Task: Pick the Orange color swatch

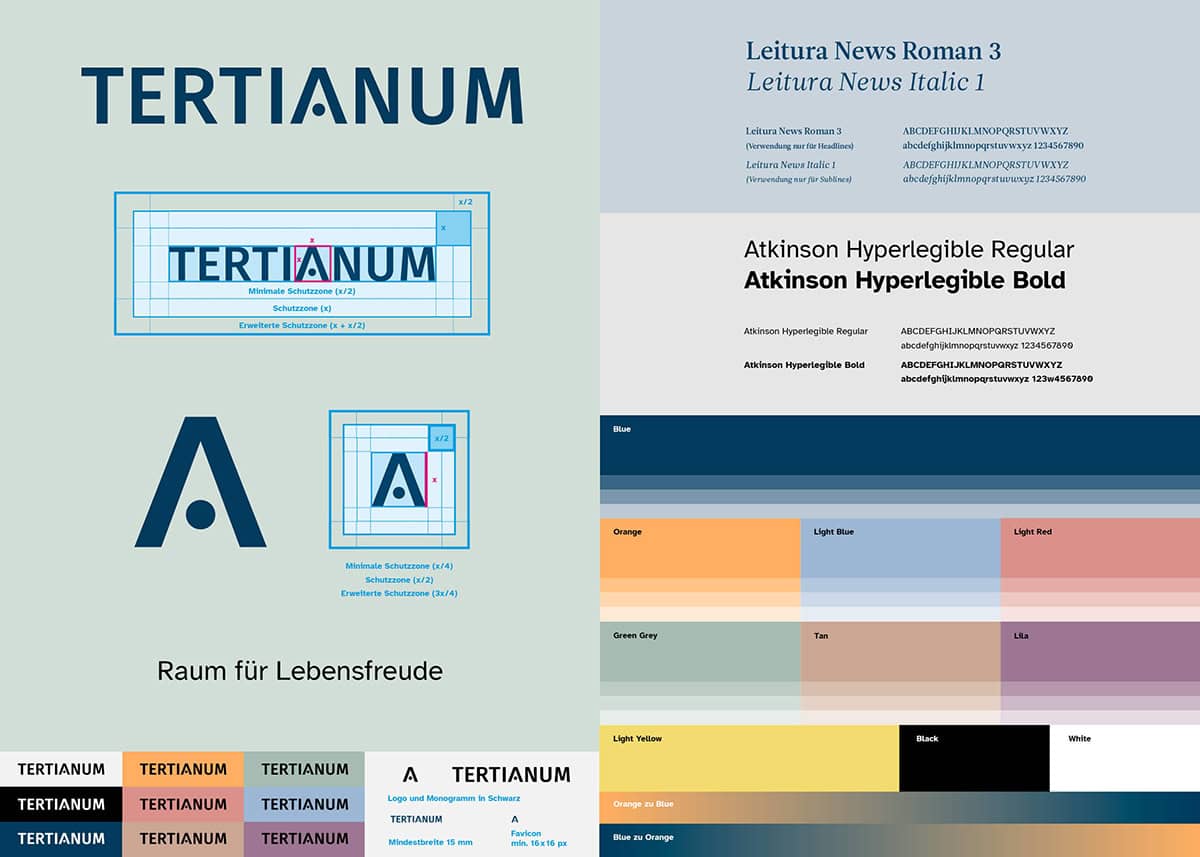Action: [x=700, y=548]
